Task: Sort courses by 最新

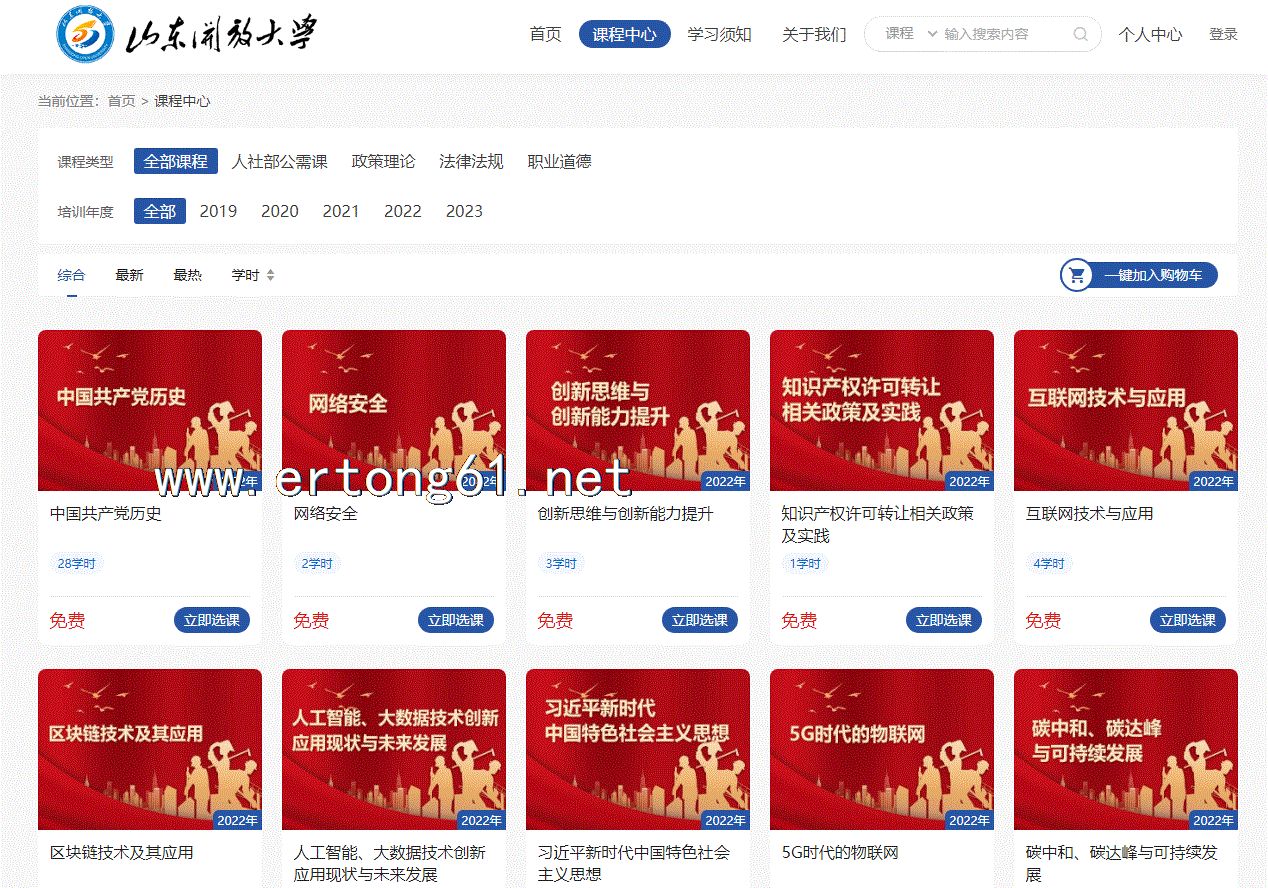Action: coord(129,275)
